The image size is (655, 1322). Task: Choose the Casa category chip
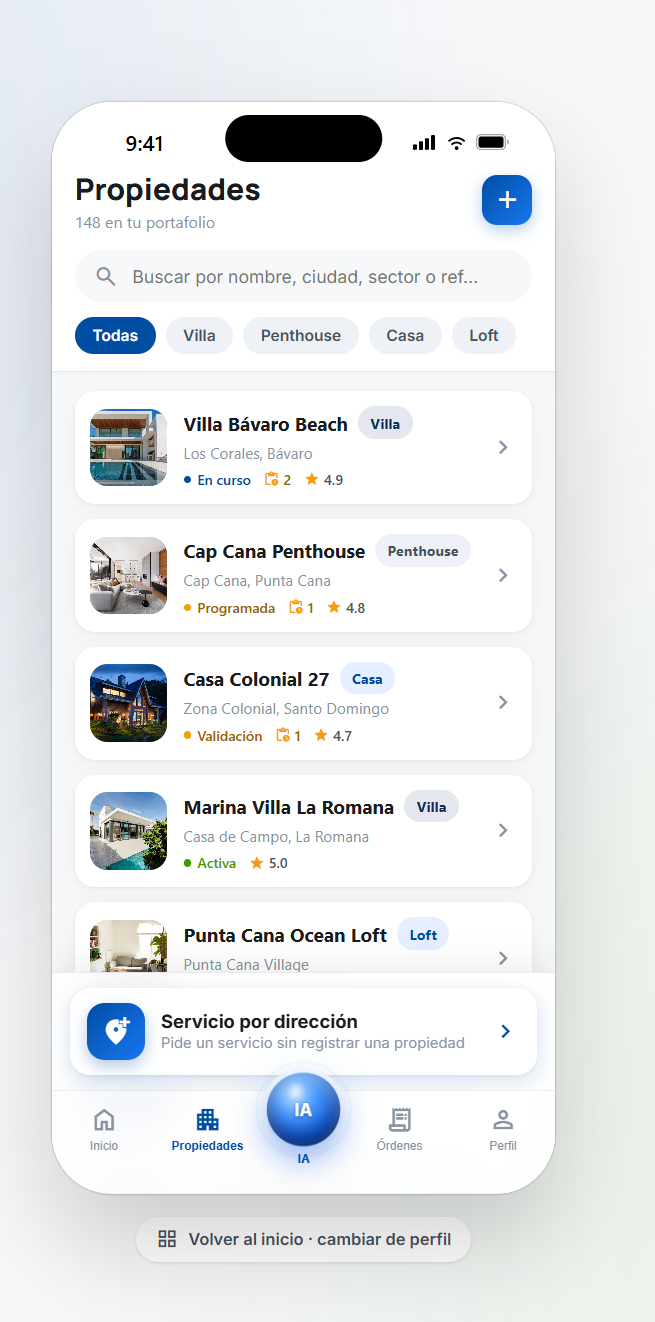405,335
